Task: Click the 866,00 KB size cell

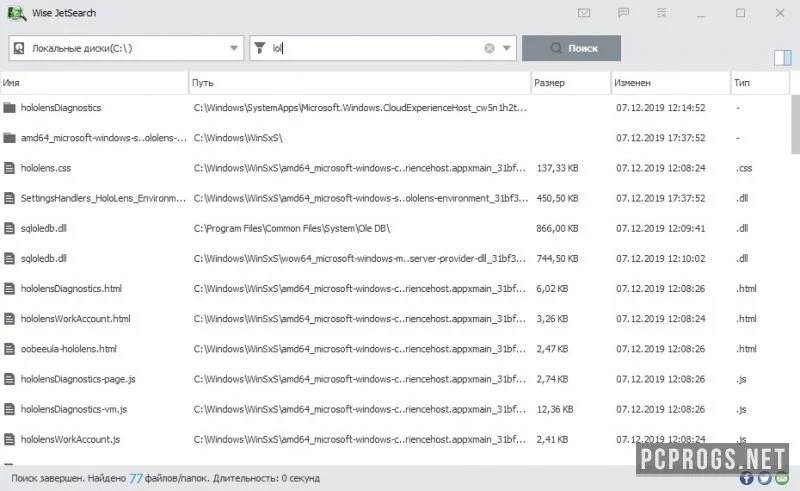Action: pos(557,228)
